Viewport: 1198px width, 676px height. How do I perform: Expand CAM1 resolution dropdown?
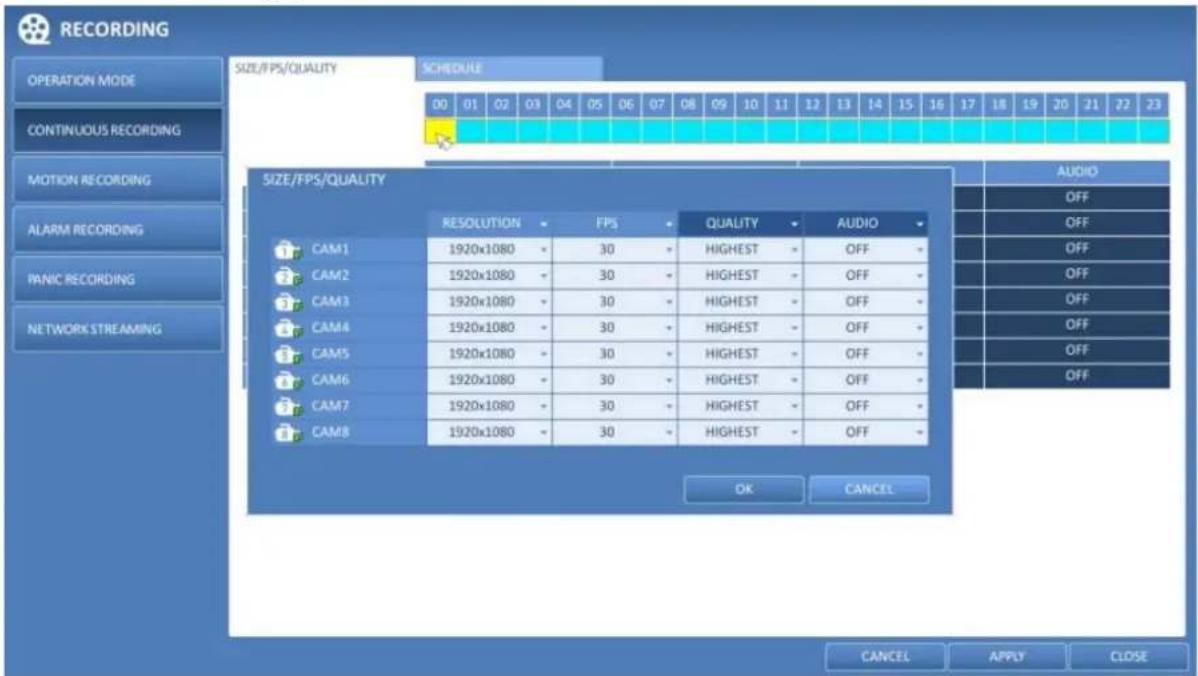[x=489, y=250]
